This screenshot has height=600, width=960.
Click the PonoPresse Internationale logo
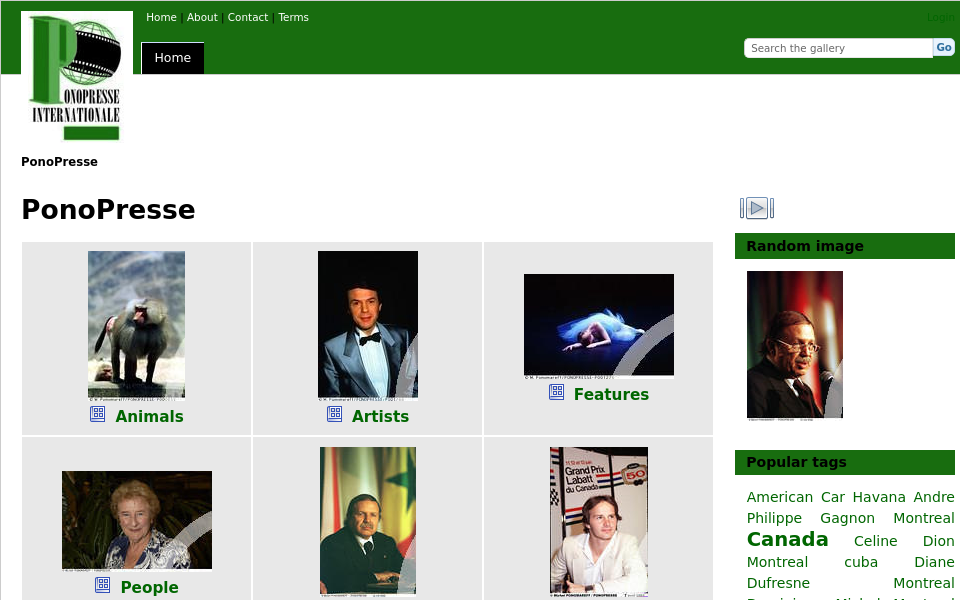77,77
